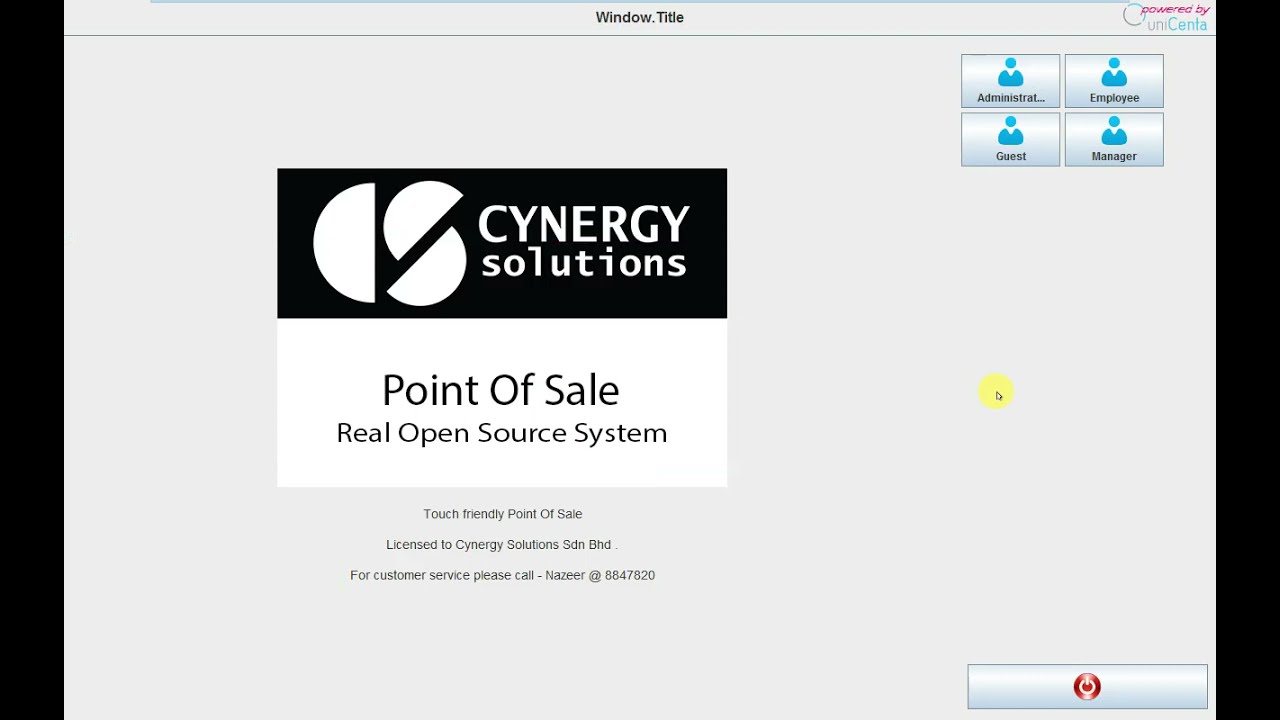The height and width of the screenshot is (720, 1280).
Task: Click 'Touch friendly Point Of Sale' line
Action: (x=502, y=514)
